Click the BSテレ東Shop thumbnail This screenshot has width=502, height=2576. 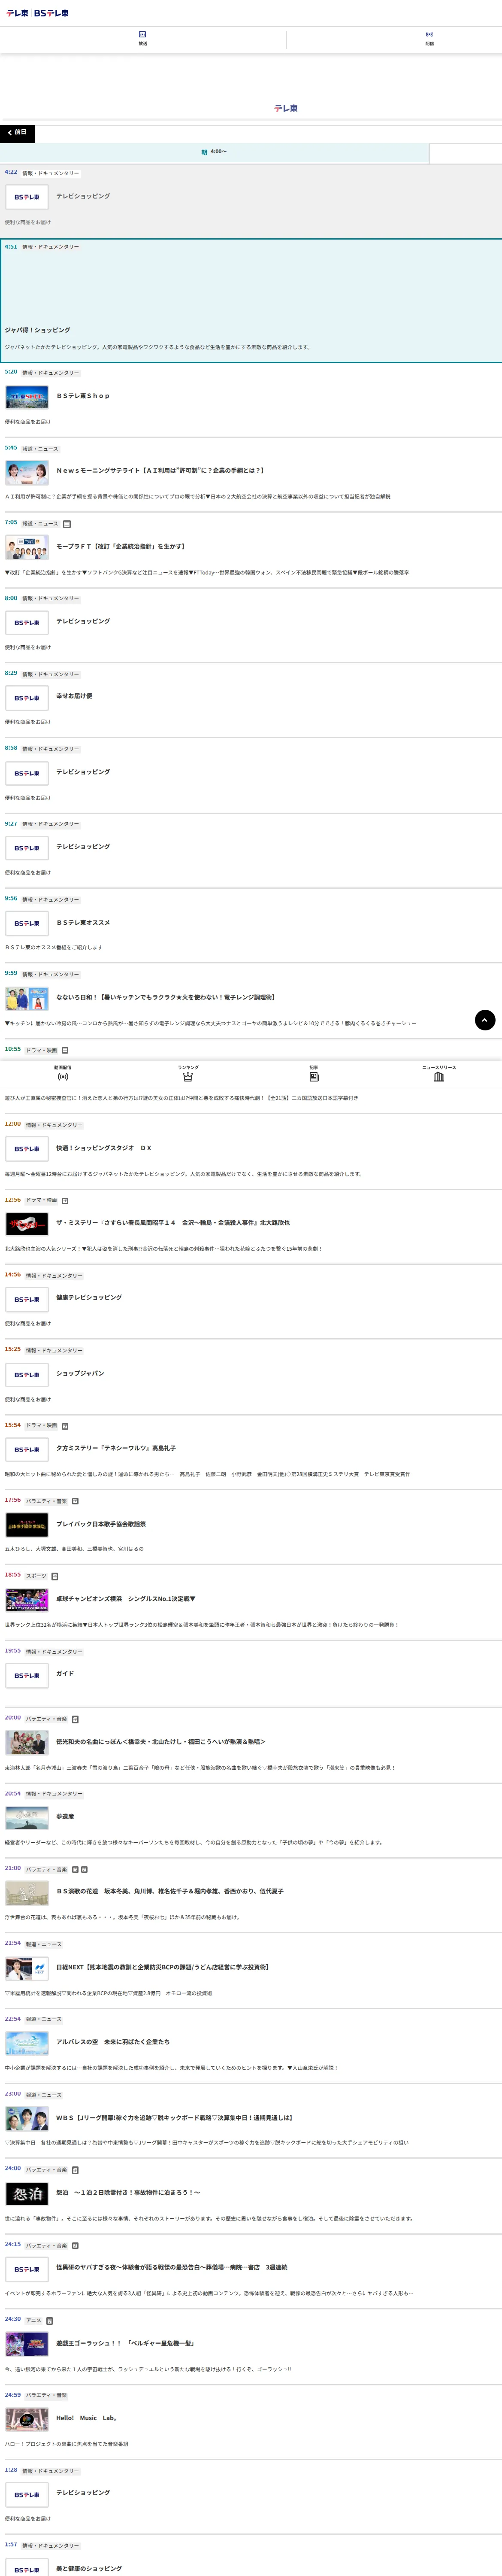pos(27,398)
